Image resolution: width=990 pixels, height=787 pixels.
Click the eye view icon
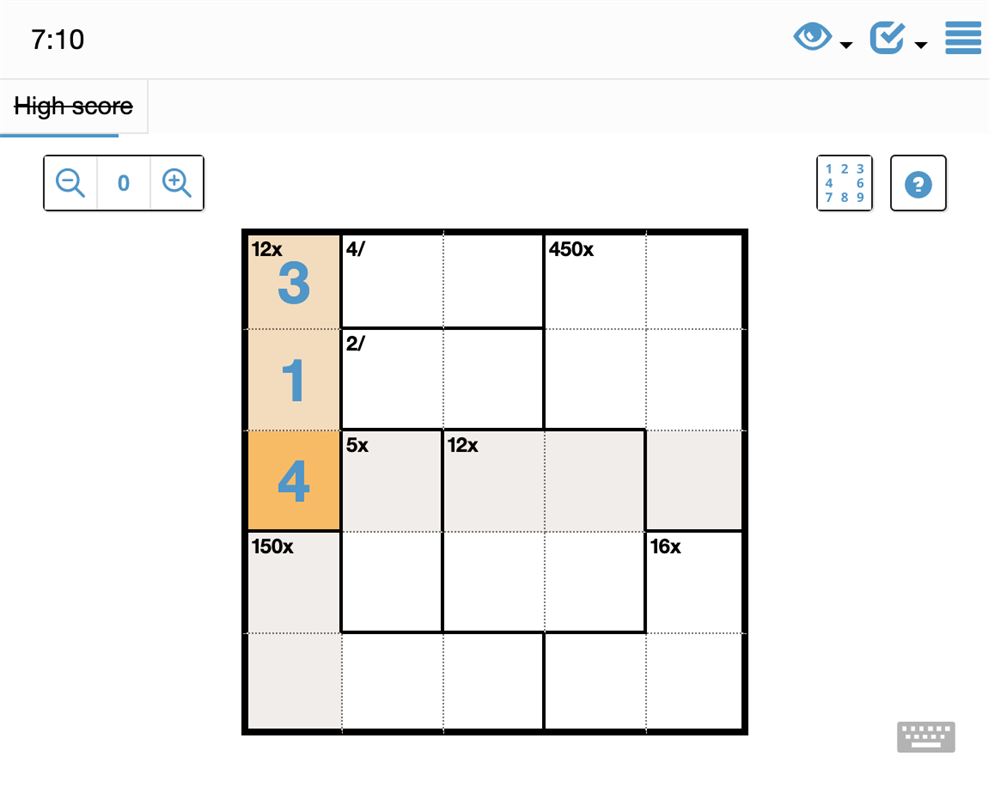coord(812,35)
